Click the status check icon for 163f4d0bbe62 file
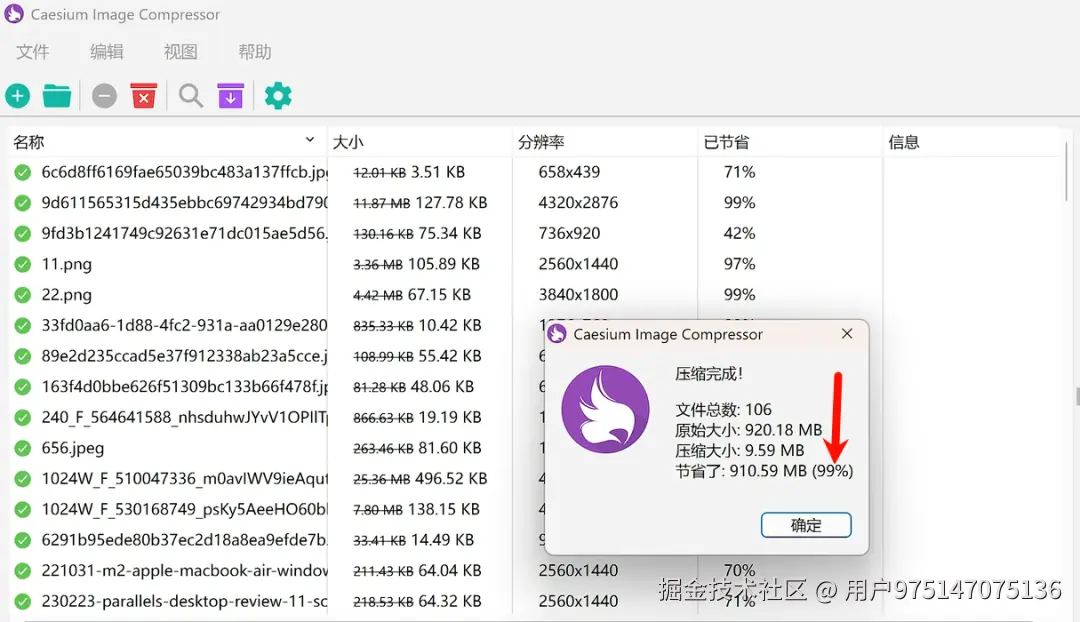1080x622 pixels. click(x=23, y=386)
